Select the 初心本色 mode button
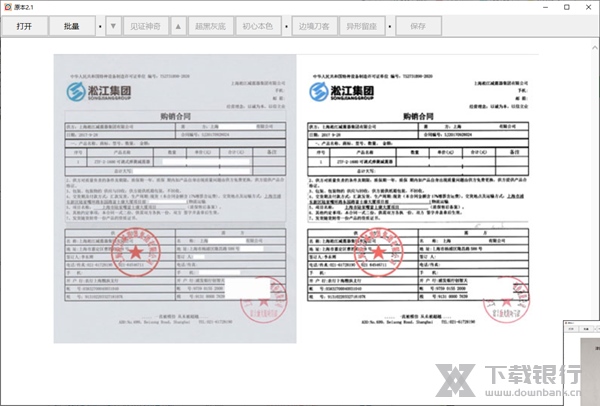 [x=258, y=26]
